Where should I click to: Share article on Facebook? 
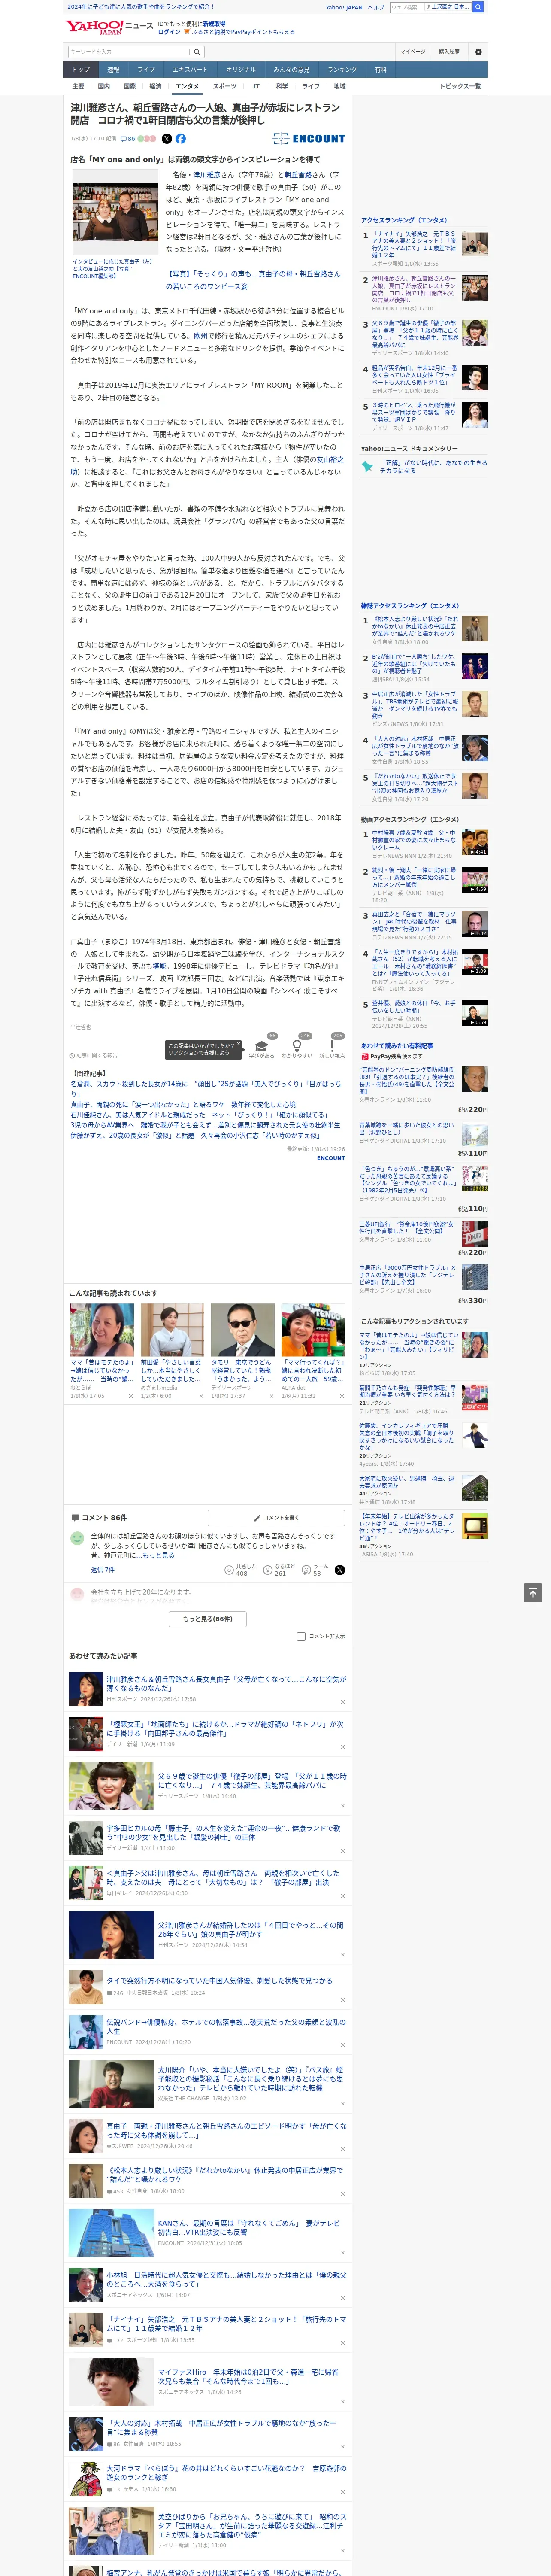pyautogui.click(x=181, y=139)
